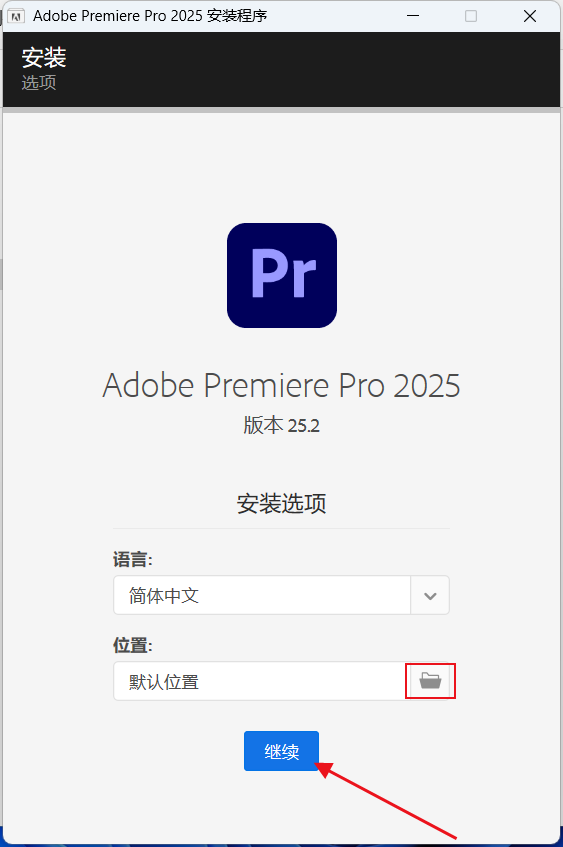The width and height of the screenshot is (563, 847).
Task: Minimize the installer window
Action: click(413, 16)
